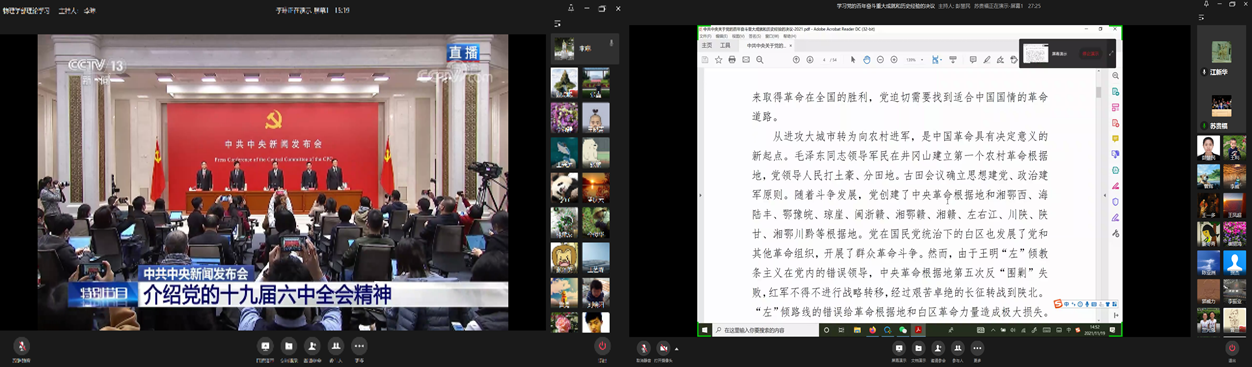
Task: Toggle microphone mute in left meeting window
Action: [x=21, y=346]
